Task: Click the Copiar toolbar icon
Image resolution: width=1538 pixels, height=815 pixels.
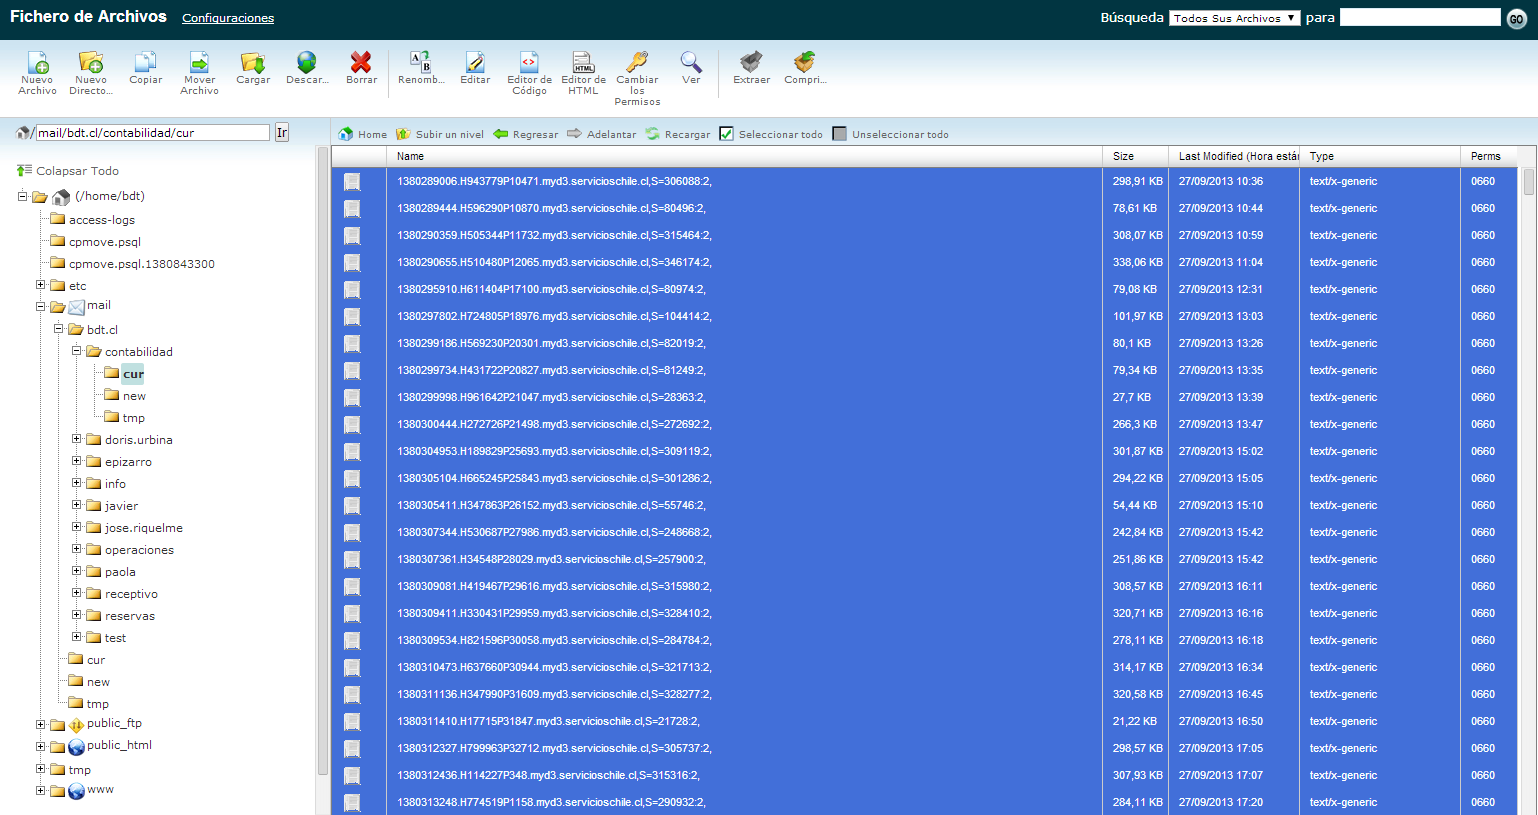Action: point(145,64)
